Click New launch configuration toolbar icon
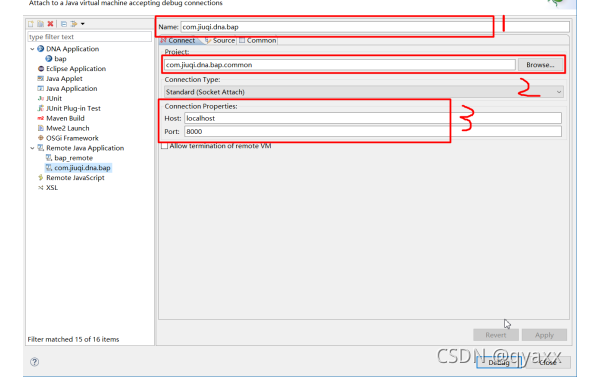The image size is (592, 388). click(31, 24)
